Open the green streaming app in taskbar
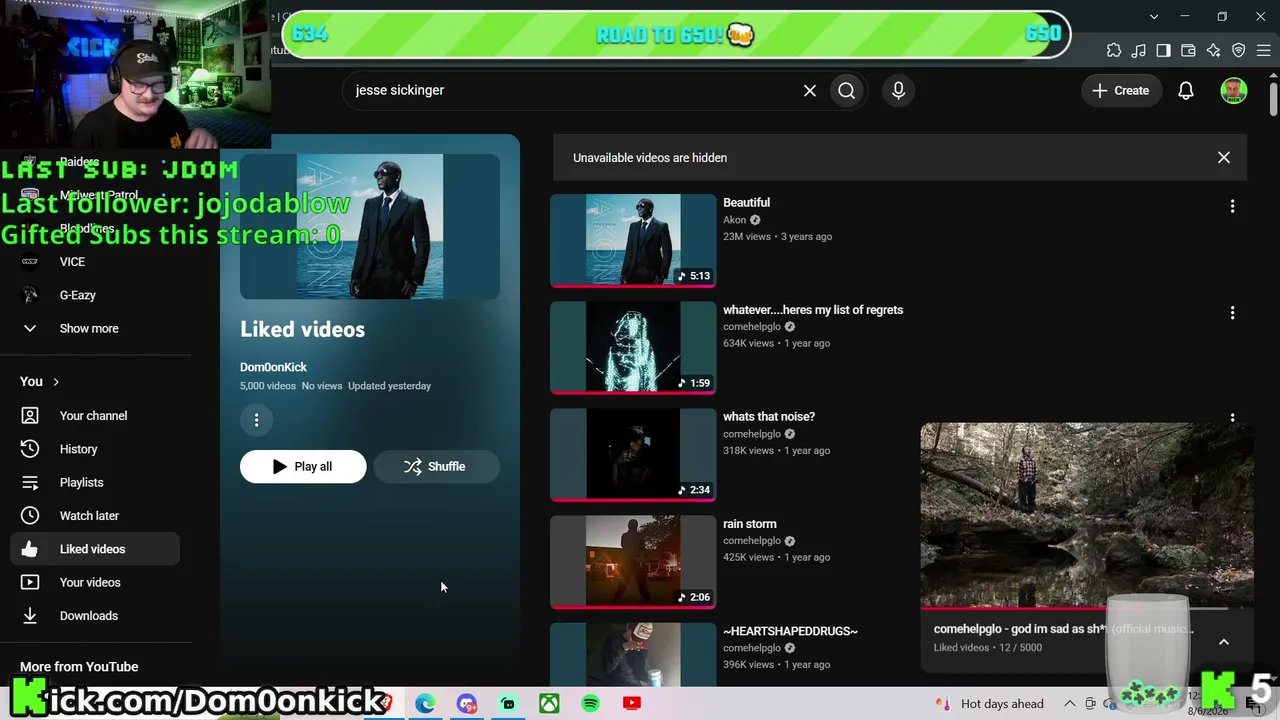1280x720 pixels. [x=508, y=704]
